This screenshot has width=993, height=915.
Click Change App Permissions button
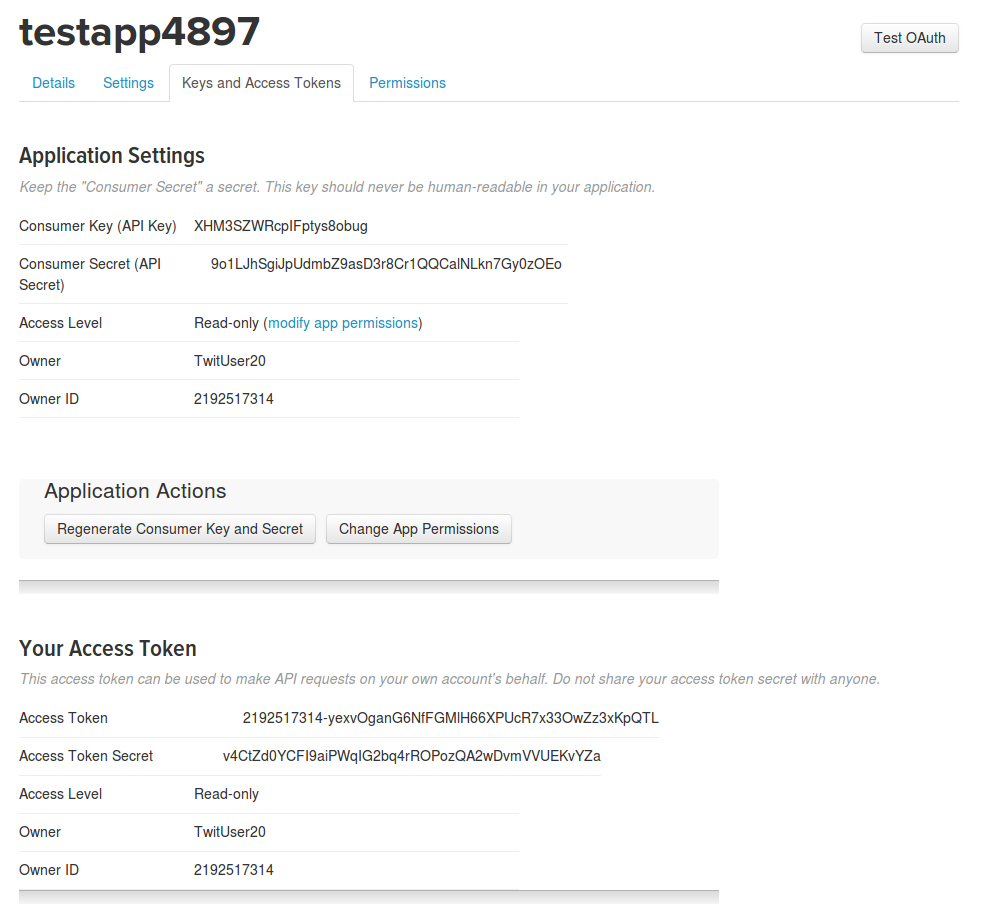point(419,529)
